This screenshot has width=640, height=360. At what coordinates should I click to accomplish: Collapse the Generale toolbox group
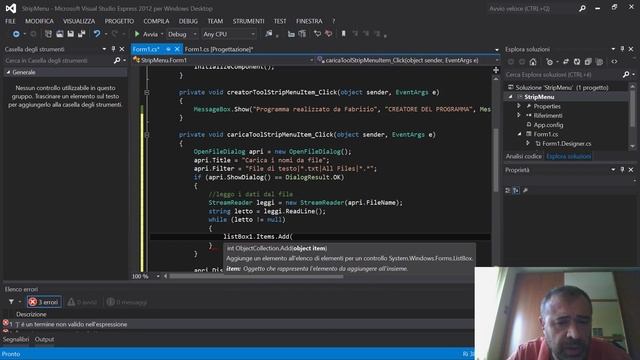click(8, 72)
